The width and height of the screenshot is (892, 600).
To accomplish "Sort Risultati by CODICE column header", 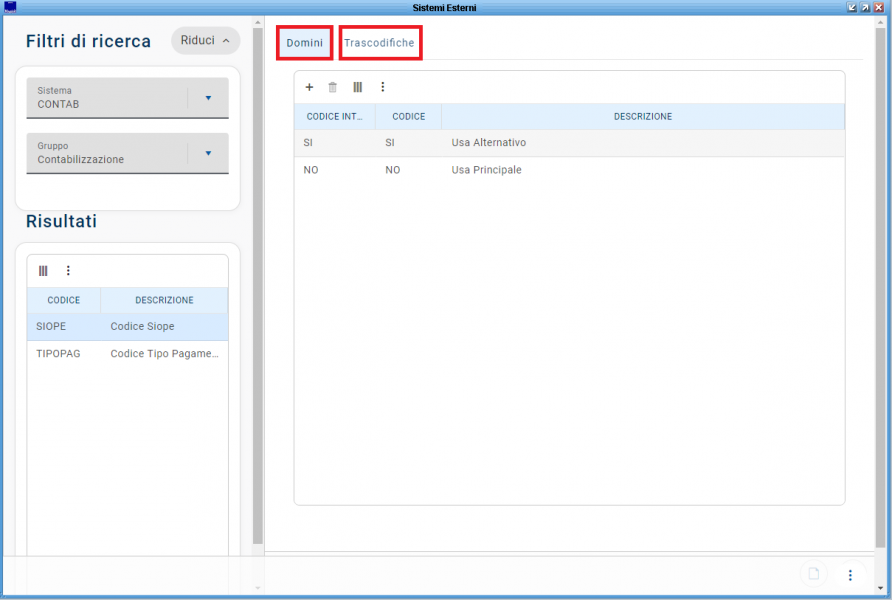I will pos(64,300).
